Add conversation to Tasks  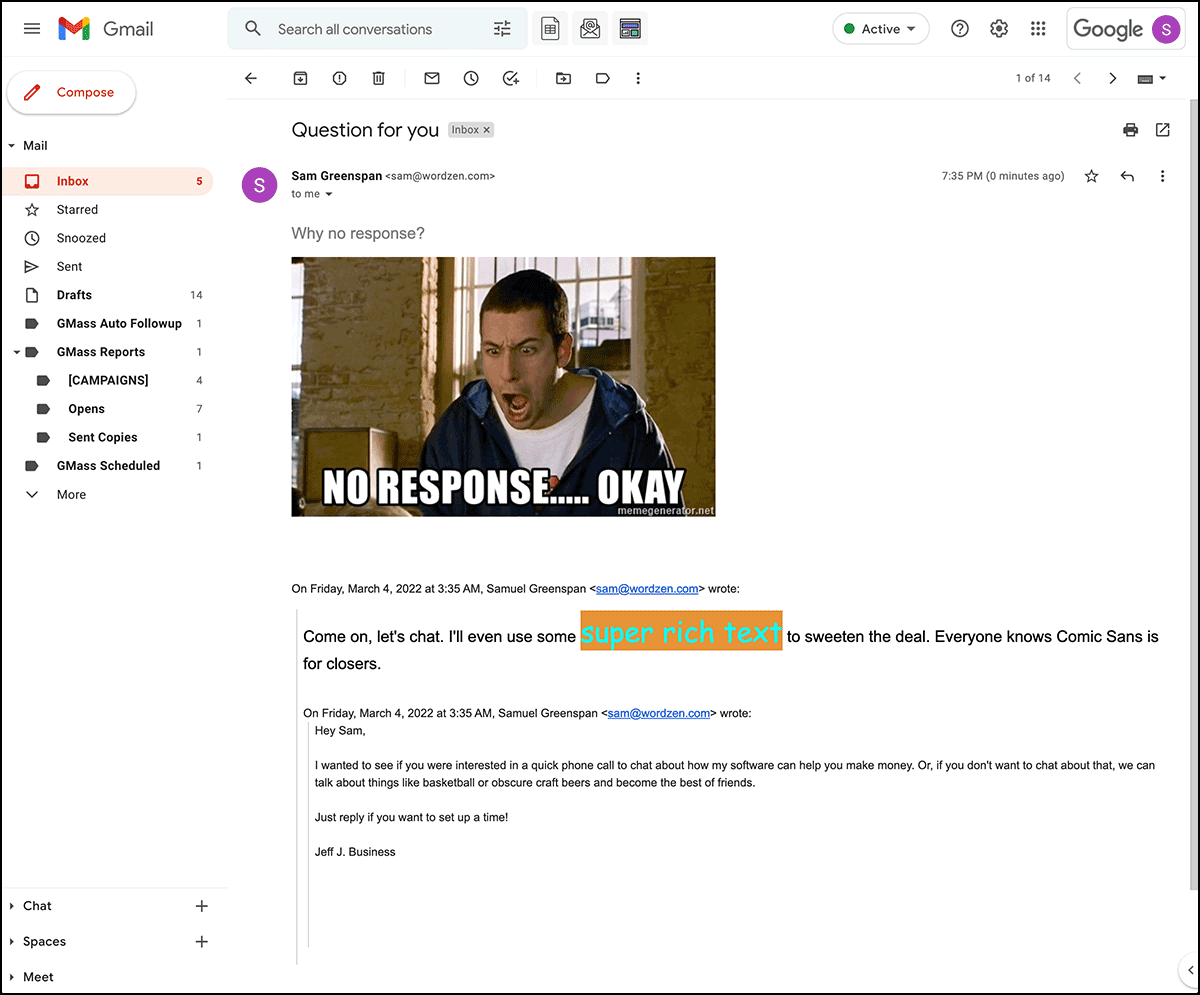click(511, 78)
